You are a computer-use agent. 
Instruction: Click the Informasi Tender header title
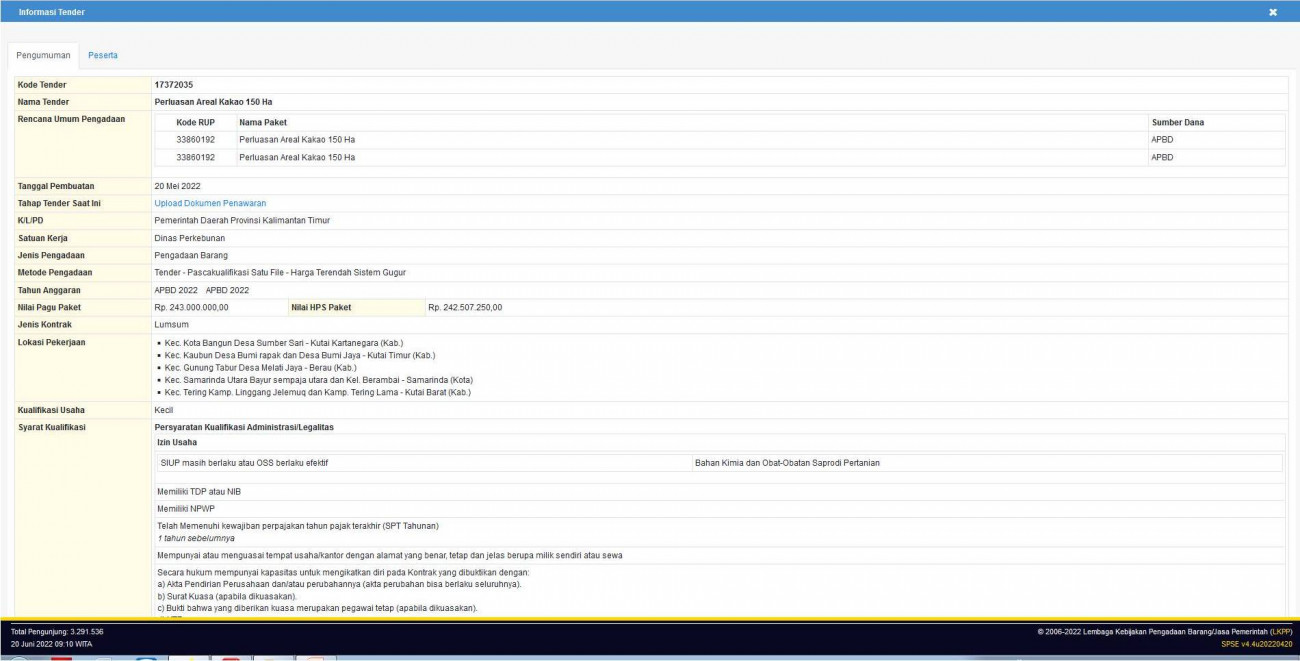click(52, 12)
